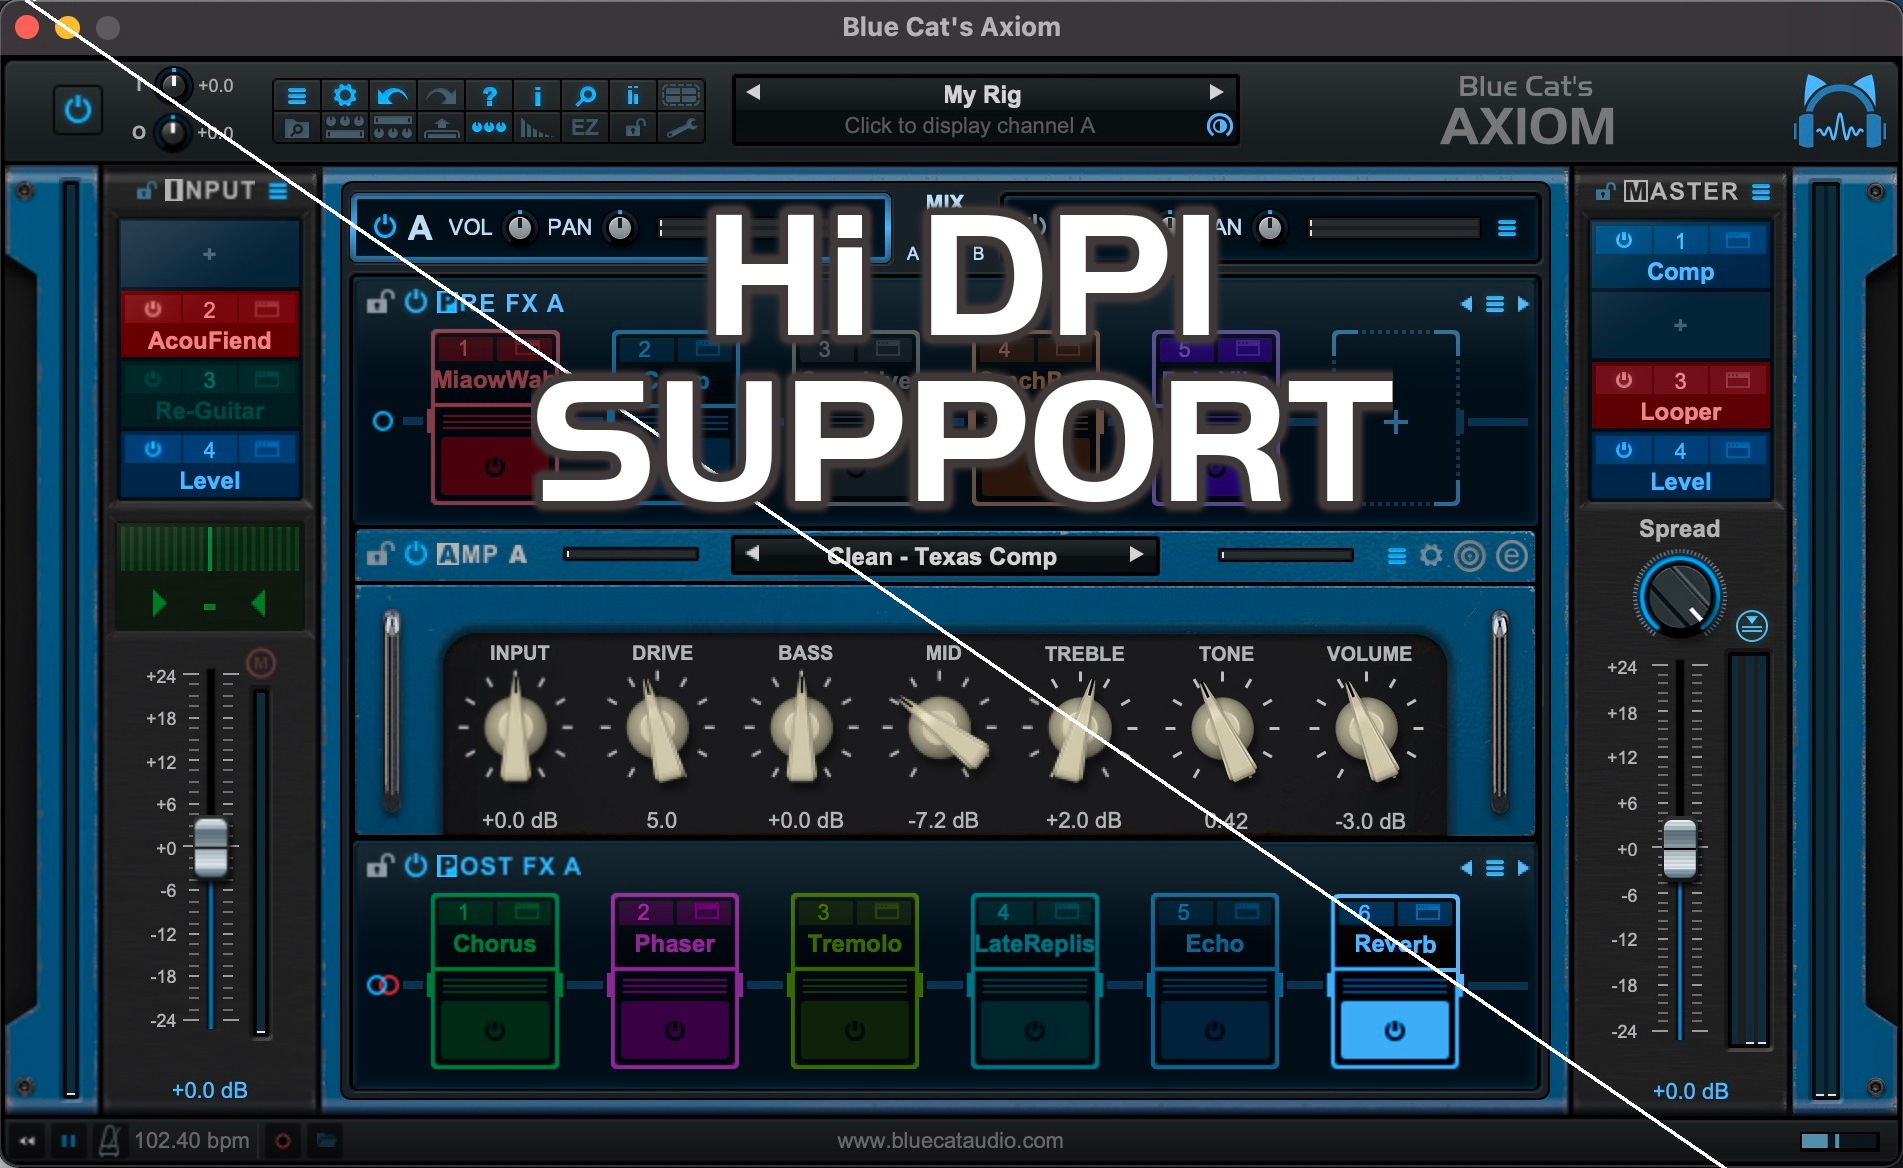Select the Tremolo pedal

(854, 943)
